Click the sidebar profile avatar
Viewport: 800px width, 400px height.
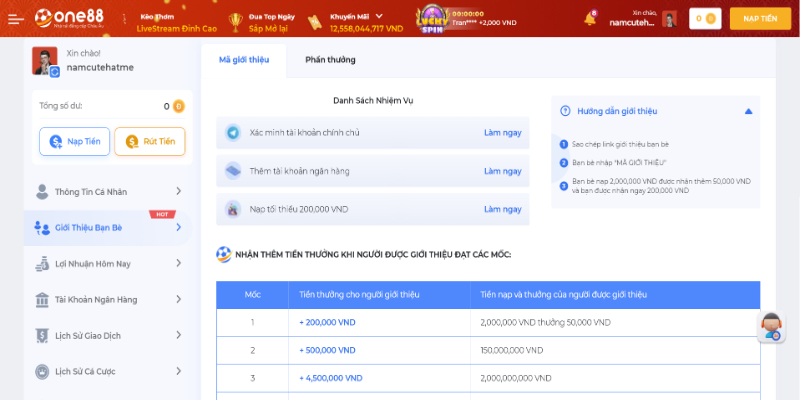(x=44, y=61)
